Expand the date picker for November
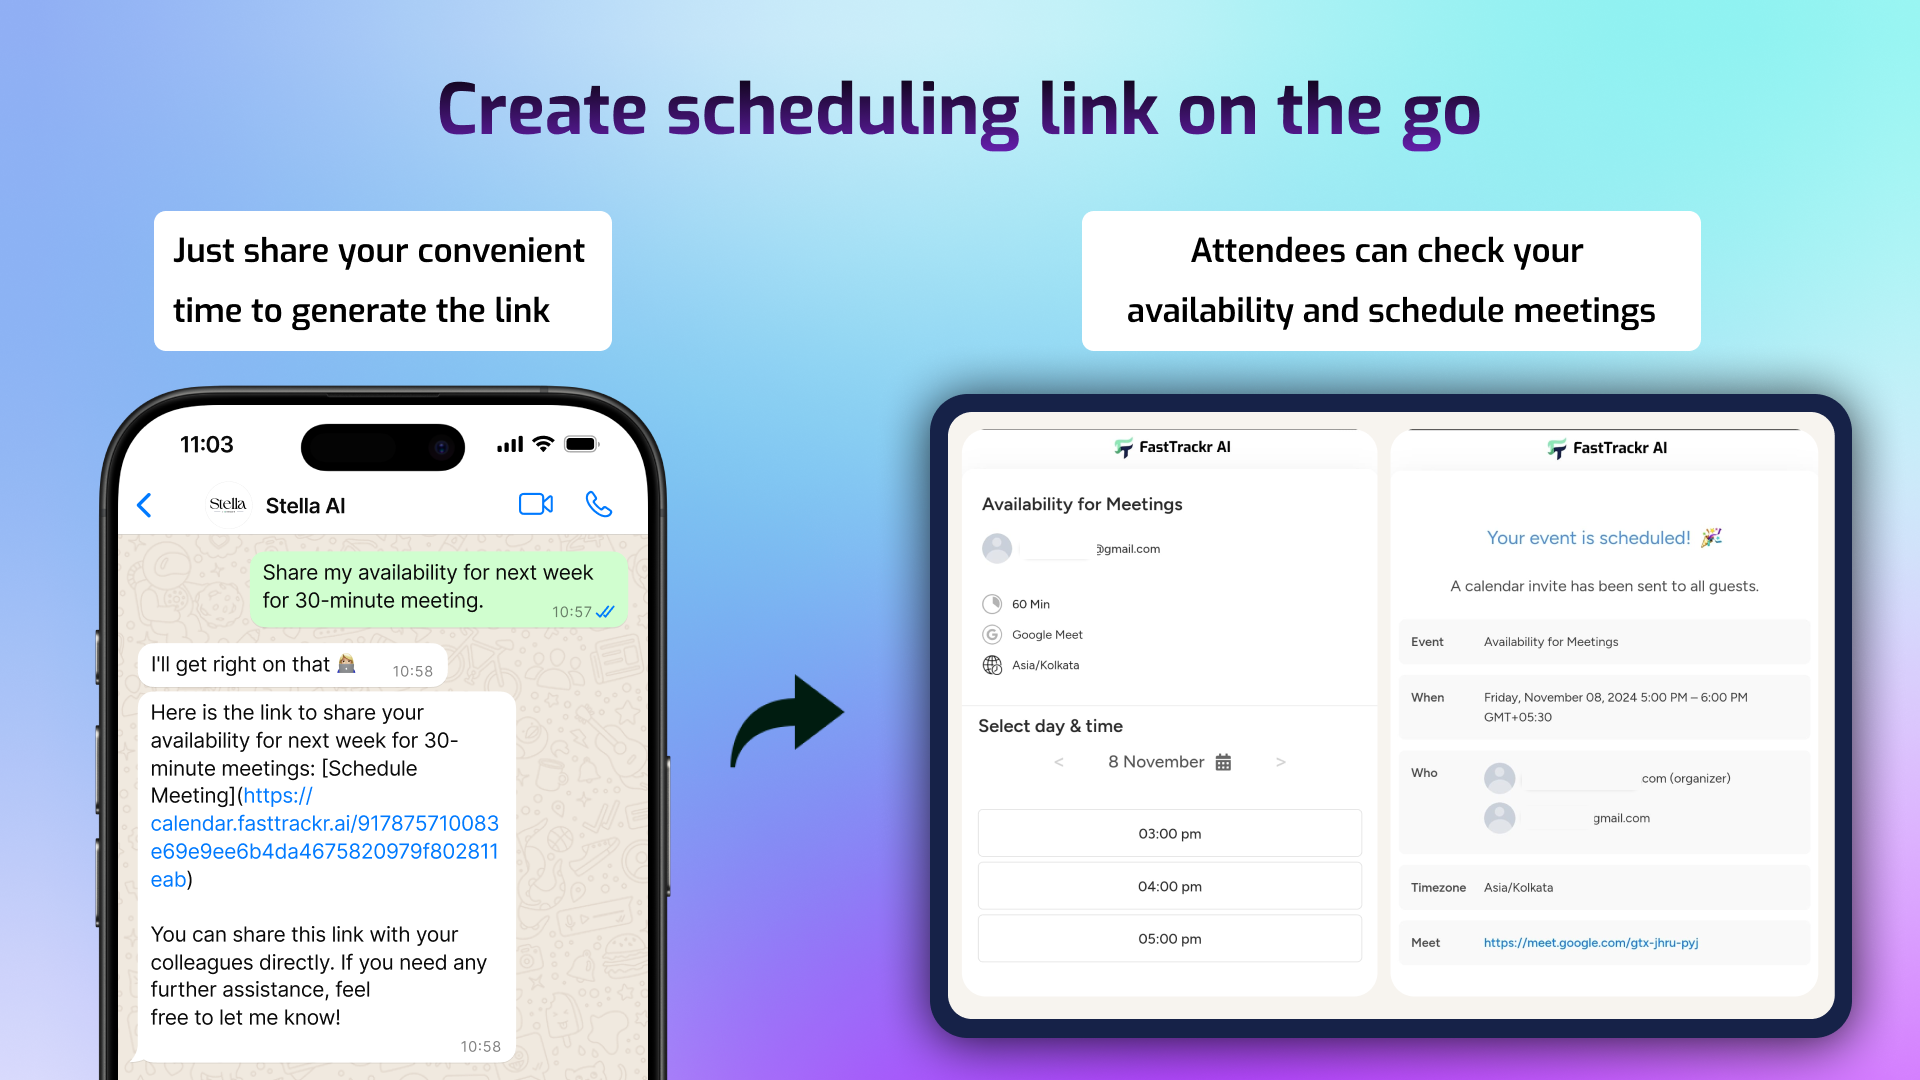The width and height of the screenshot is (1920, 1080). click(x=1224, y=762)
